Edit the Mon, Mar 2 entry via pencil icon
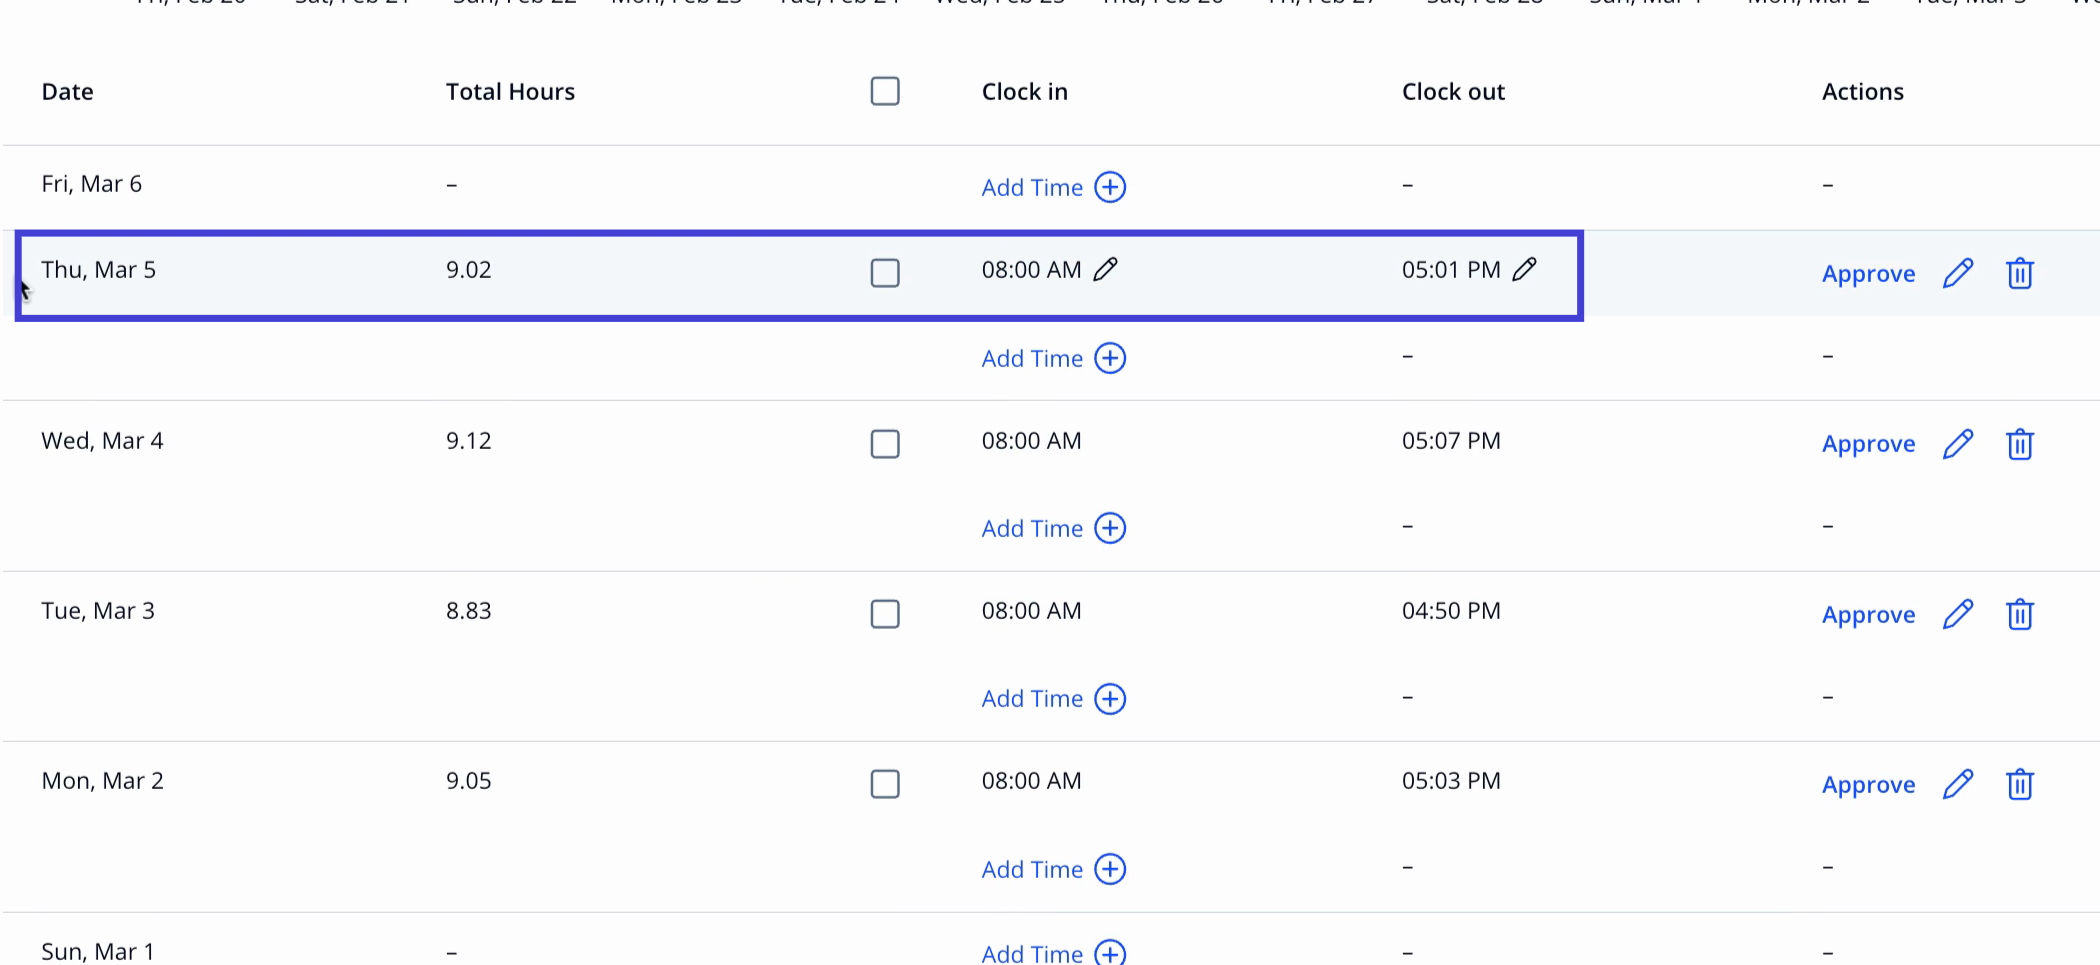 point(1958,784)
